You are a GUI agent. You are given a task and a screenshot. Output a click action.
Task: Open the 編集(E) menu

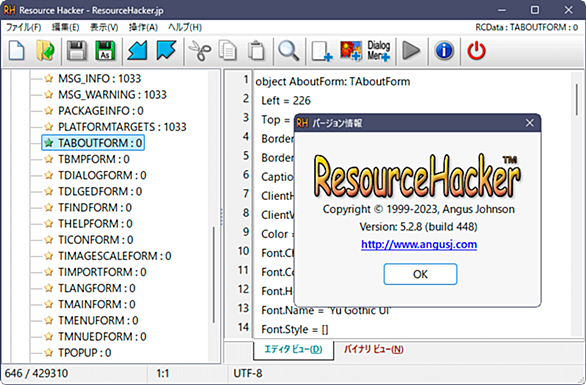coord(65,27)
